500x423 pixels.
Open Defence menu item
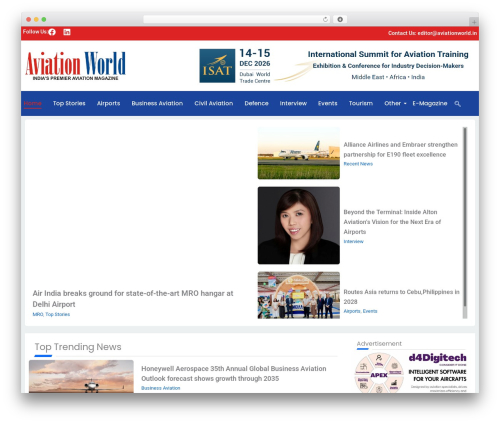coord(256,103)
